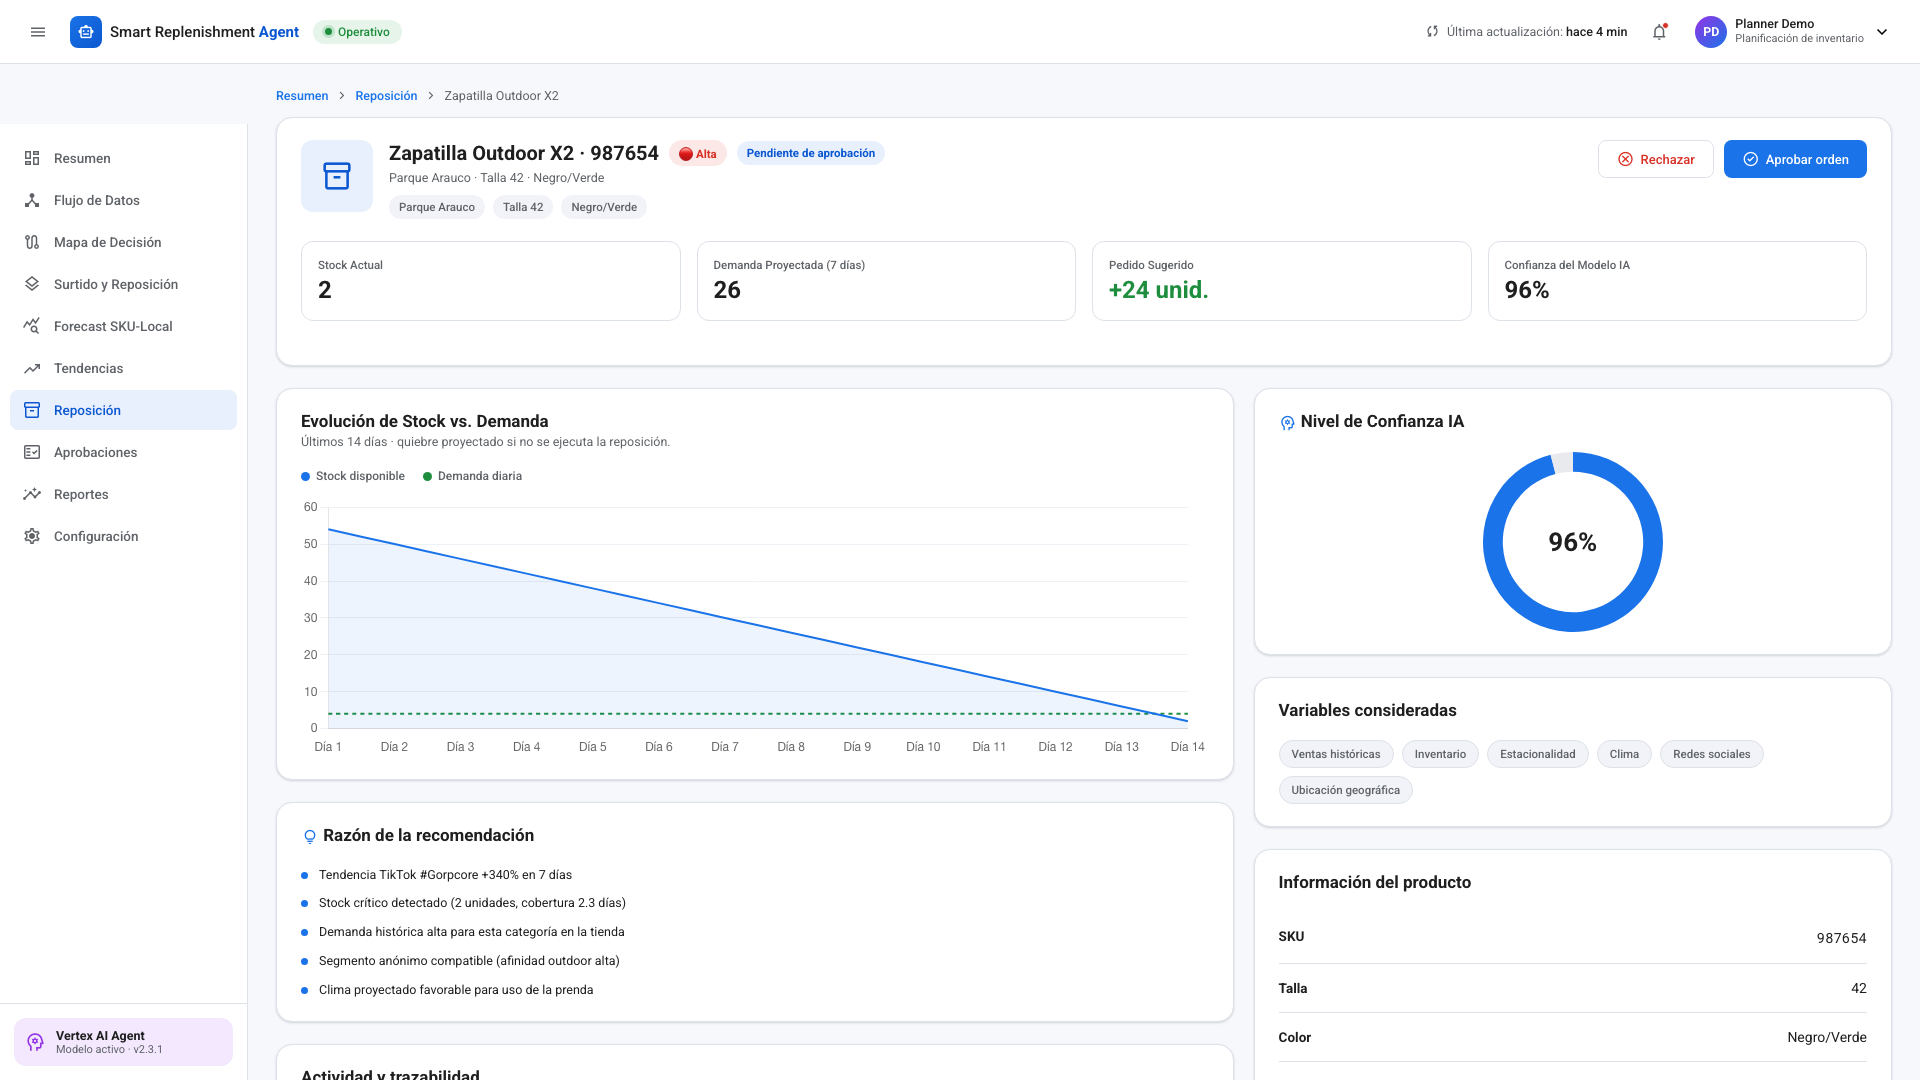This screenshot has width=1920, height=1080.
Task: Open the hamburger menu icon
Action: tap(38, 32)
